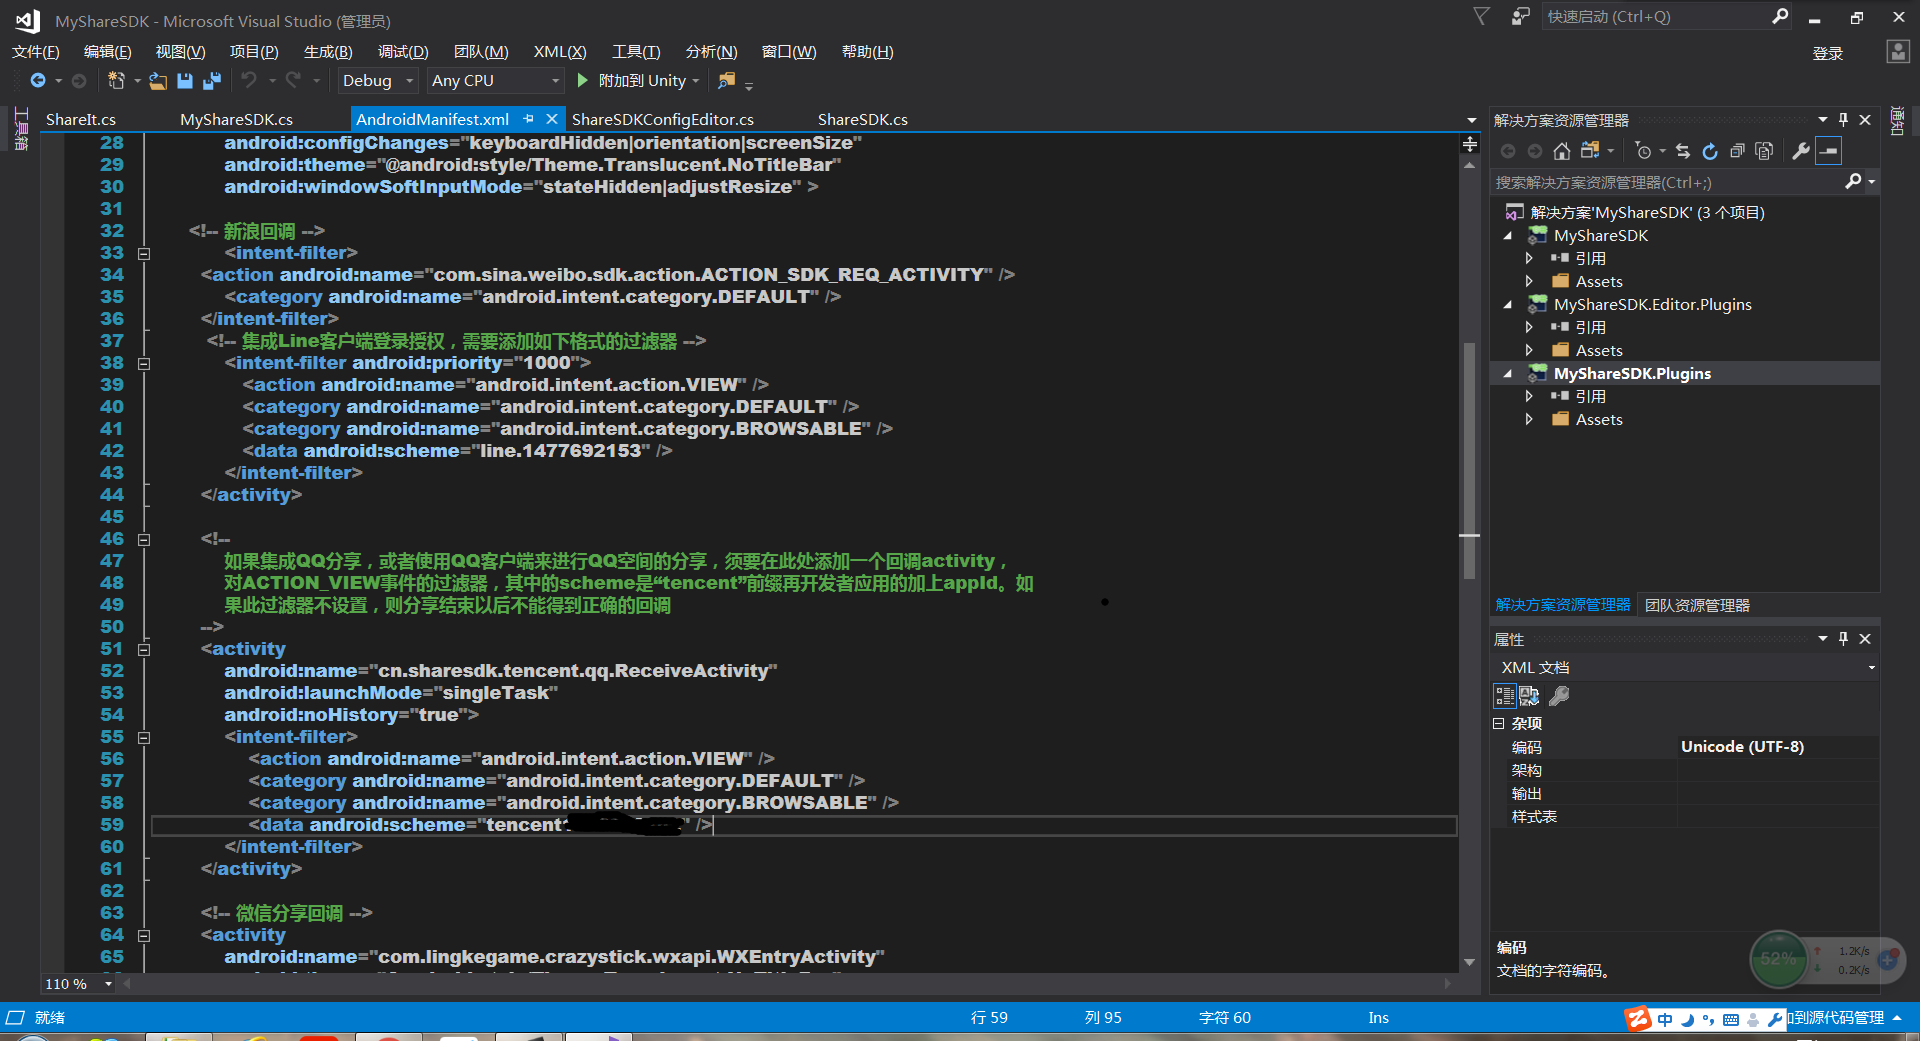
Task: Click the blue Refresh icon in Solution Explorer
Action: click(1710, 151)
